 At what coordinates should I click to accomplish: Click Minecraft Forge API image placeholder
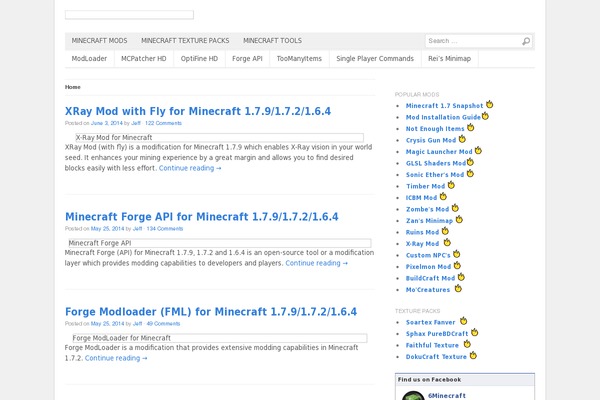pyautogui.click(x=220, y=243)
